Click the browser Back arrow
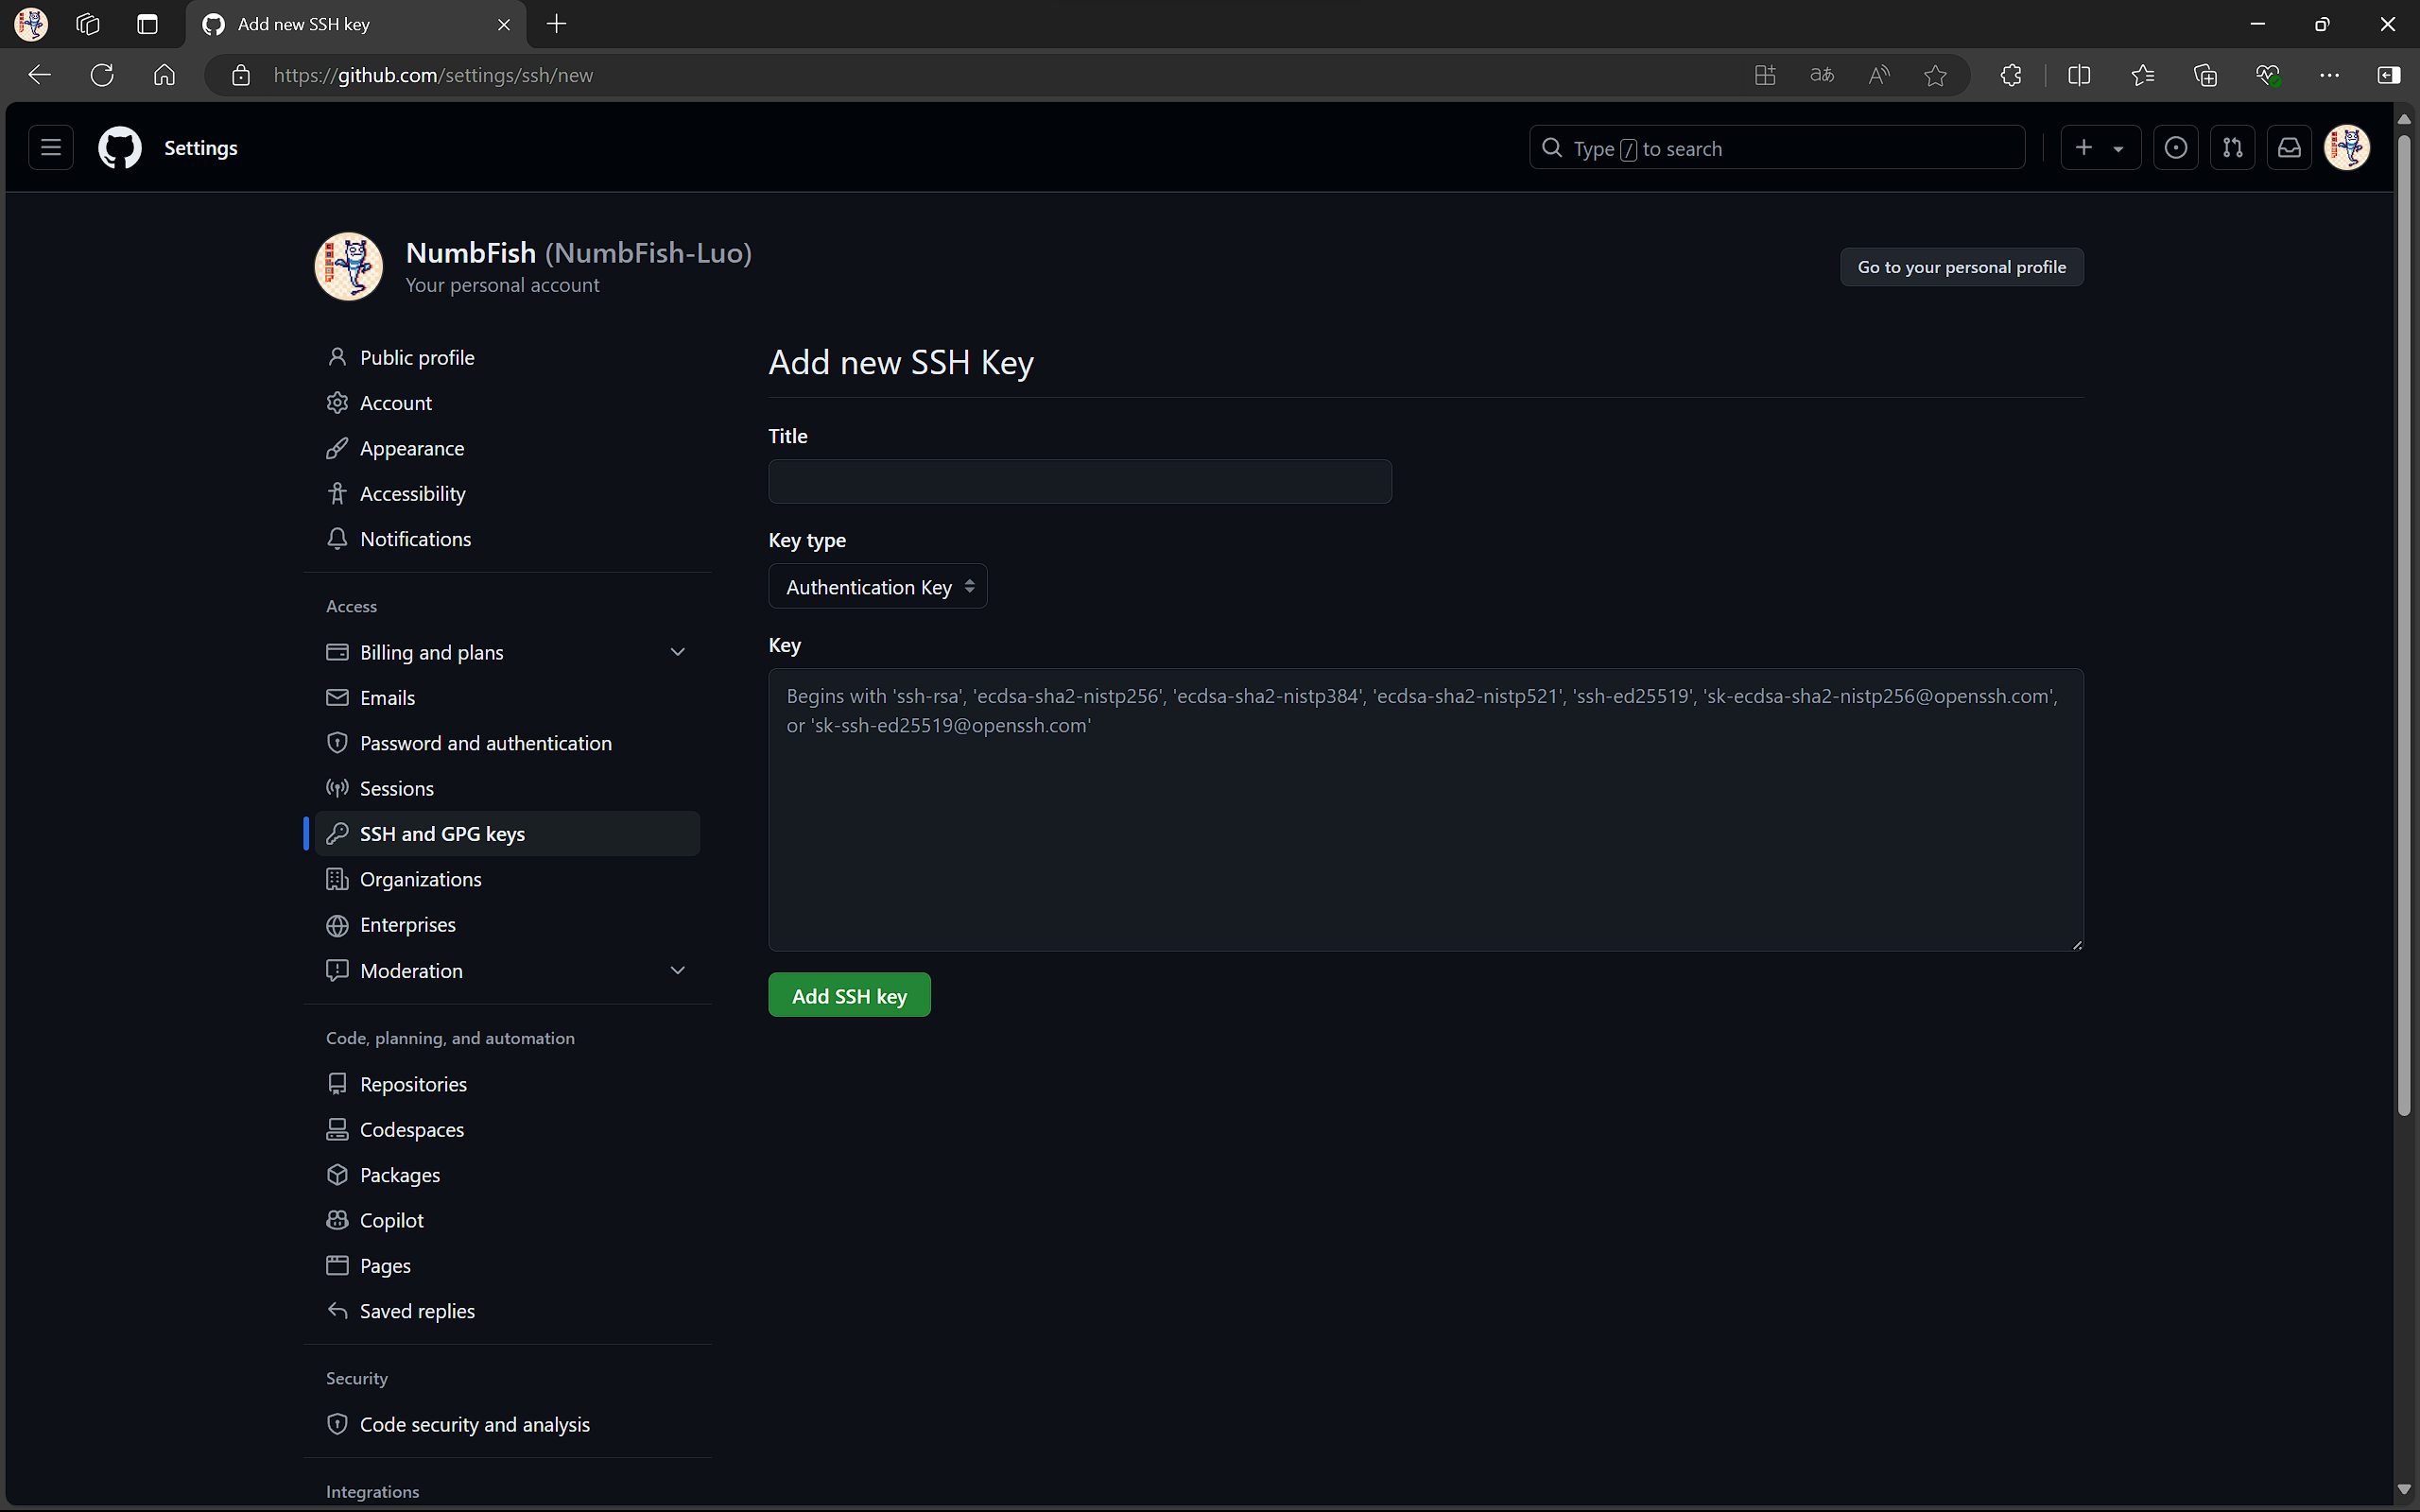Image resolution: width=2420 pixels, height=1512 pixels. click(39, 75)
